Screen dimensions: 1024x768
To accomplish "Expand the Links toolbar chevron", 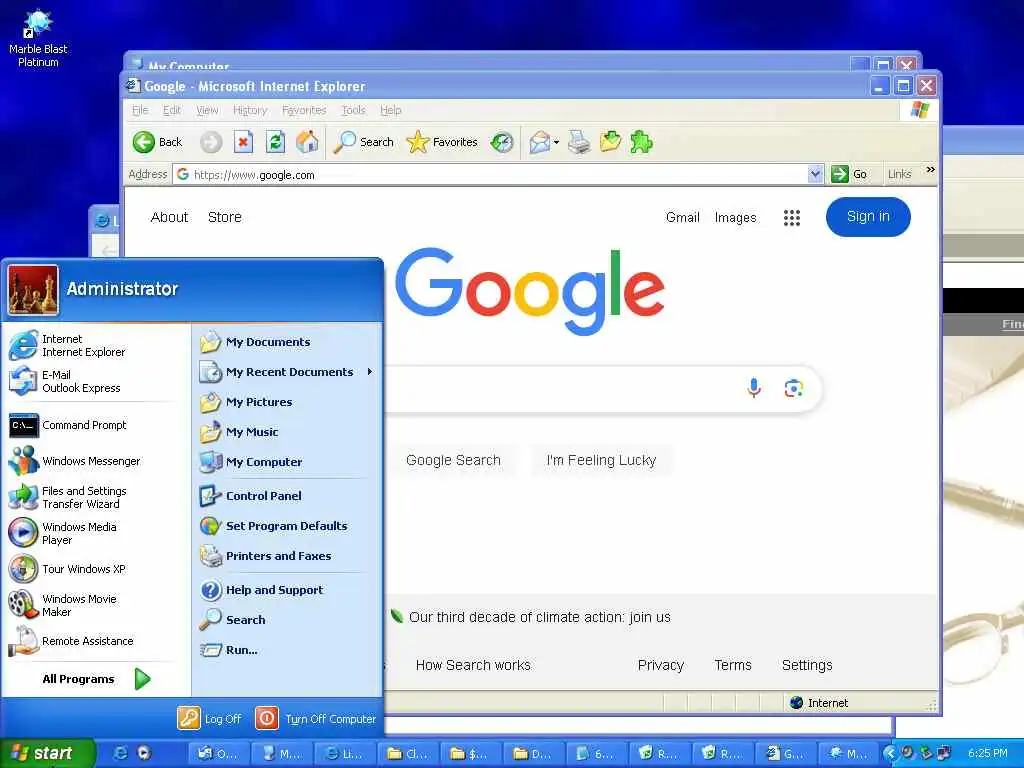I will coord(930,170).
